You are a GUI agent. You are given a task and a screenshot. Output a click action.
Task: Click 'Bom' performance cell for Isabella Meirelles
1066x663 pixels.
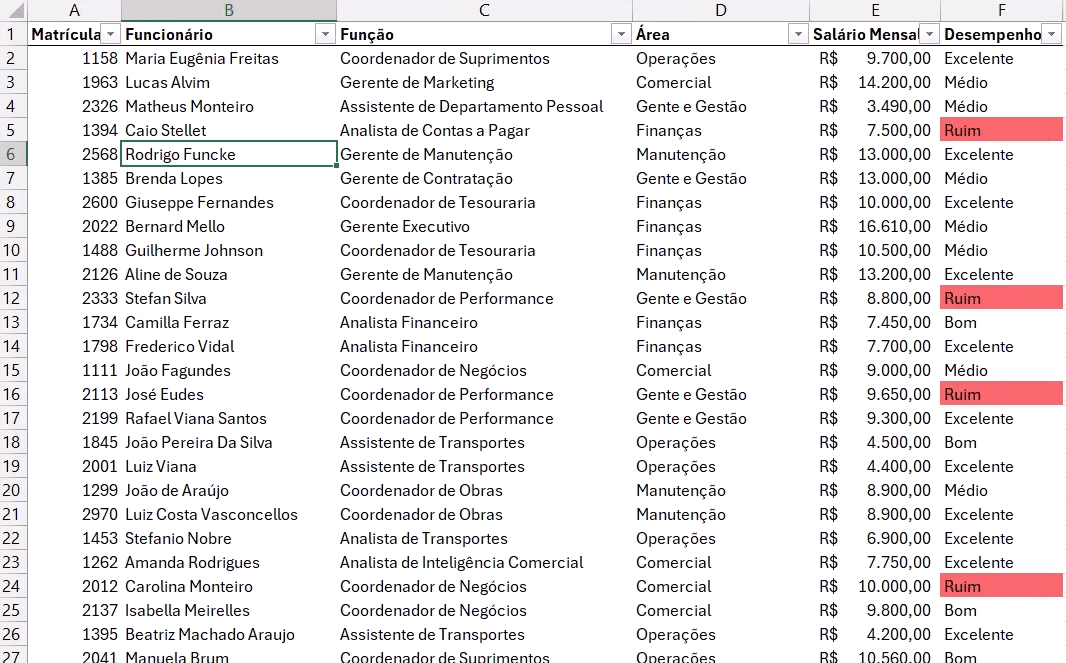coord(1001,611)
